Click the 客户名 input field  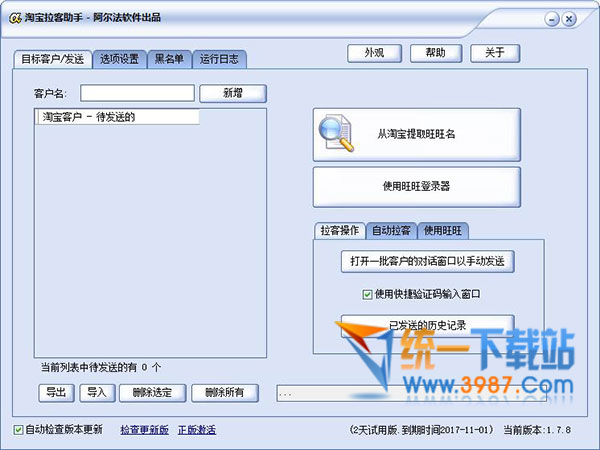(137, 93)
